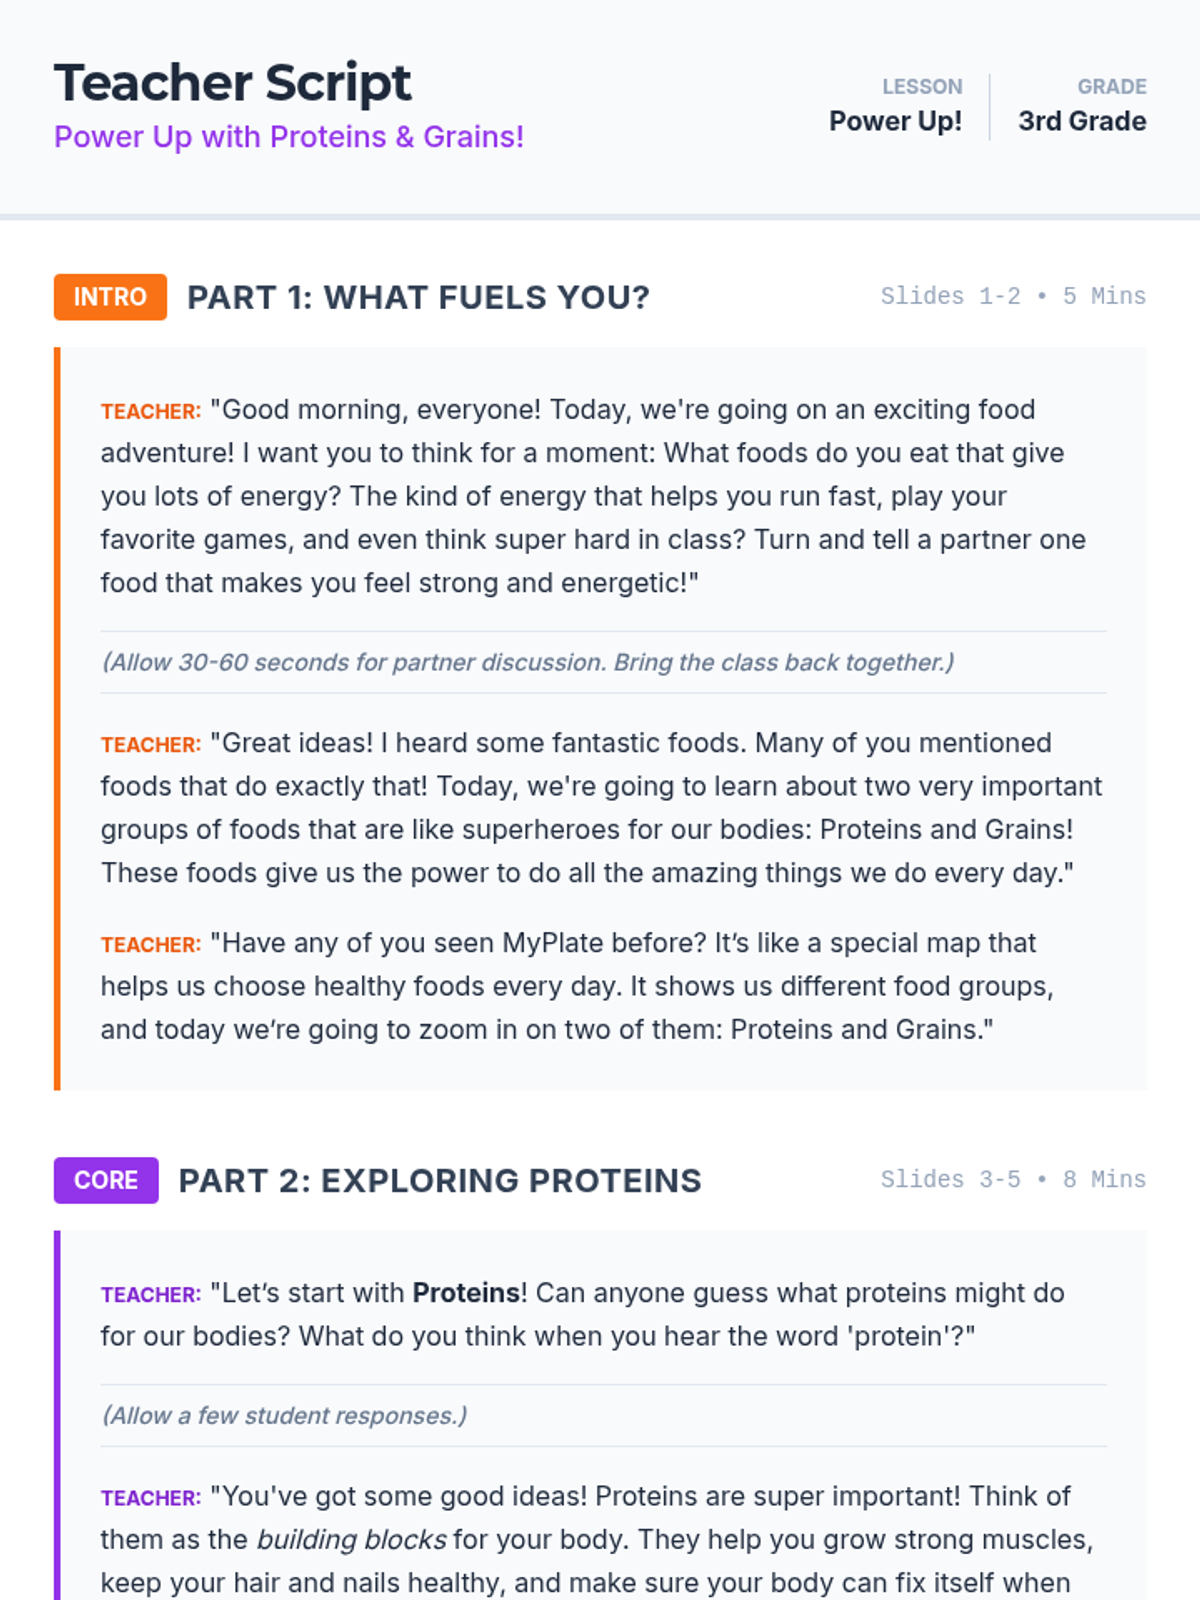Click the "PART 1: WHAT FUELS YOU?" heading
Viewport: 1200px width, 1600px height.
click(418, 297)
